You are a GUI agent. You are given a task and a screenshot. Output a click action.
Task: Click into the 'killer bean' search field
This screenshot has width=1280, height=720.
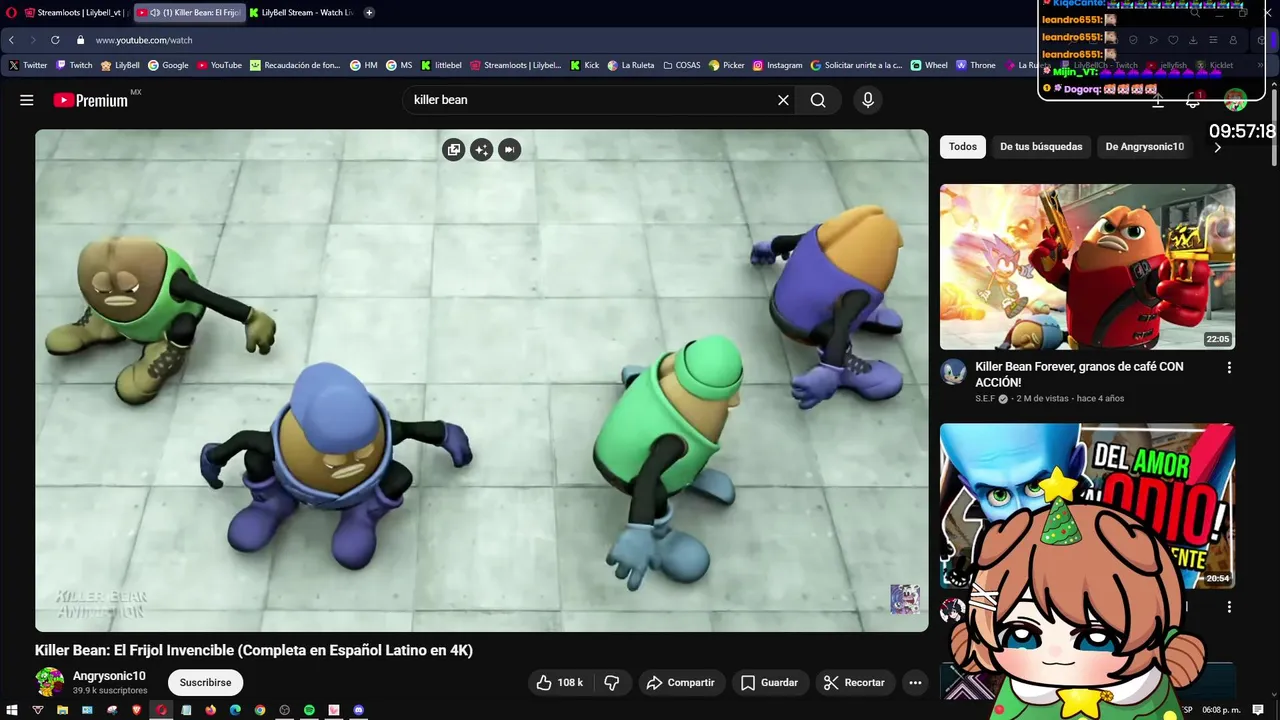click(600, 100)
